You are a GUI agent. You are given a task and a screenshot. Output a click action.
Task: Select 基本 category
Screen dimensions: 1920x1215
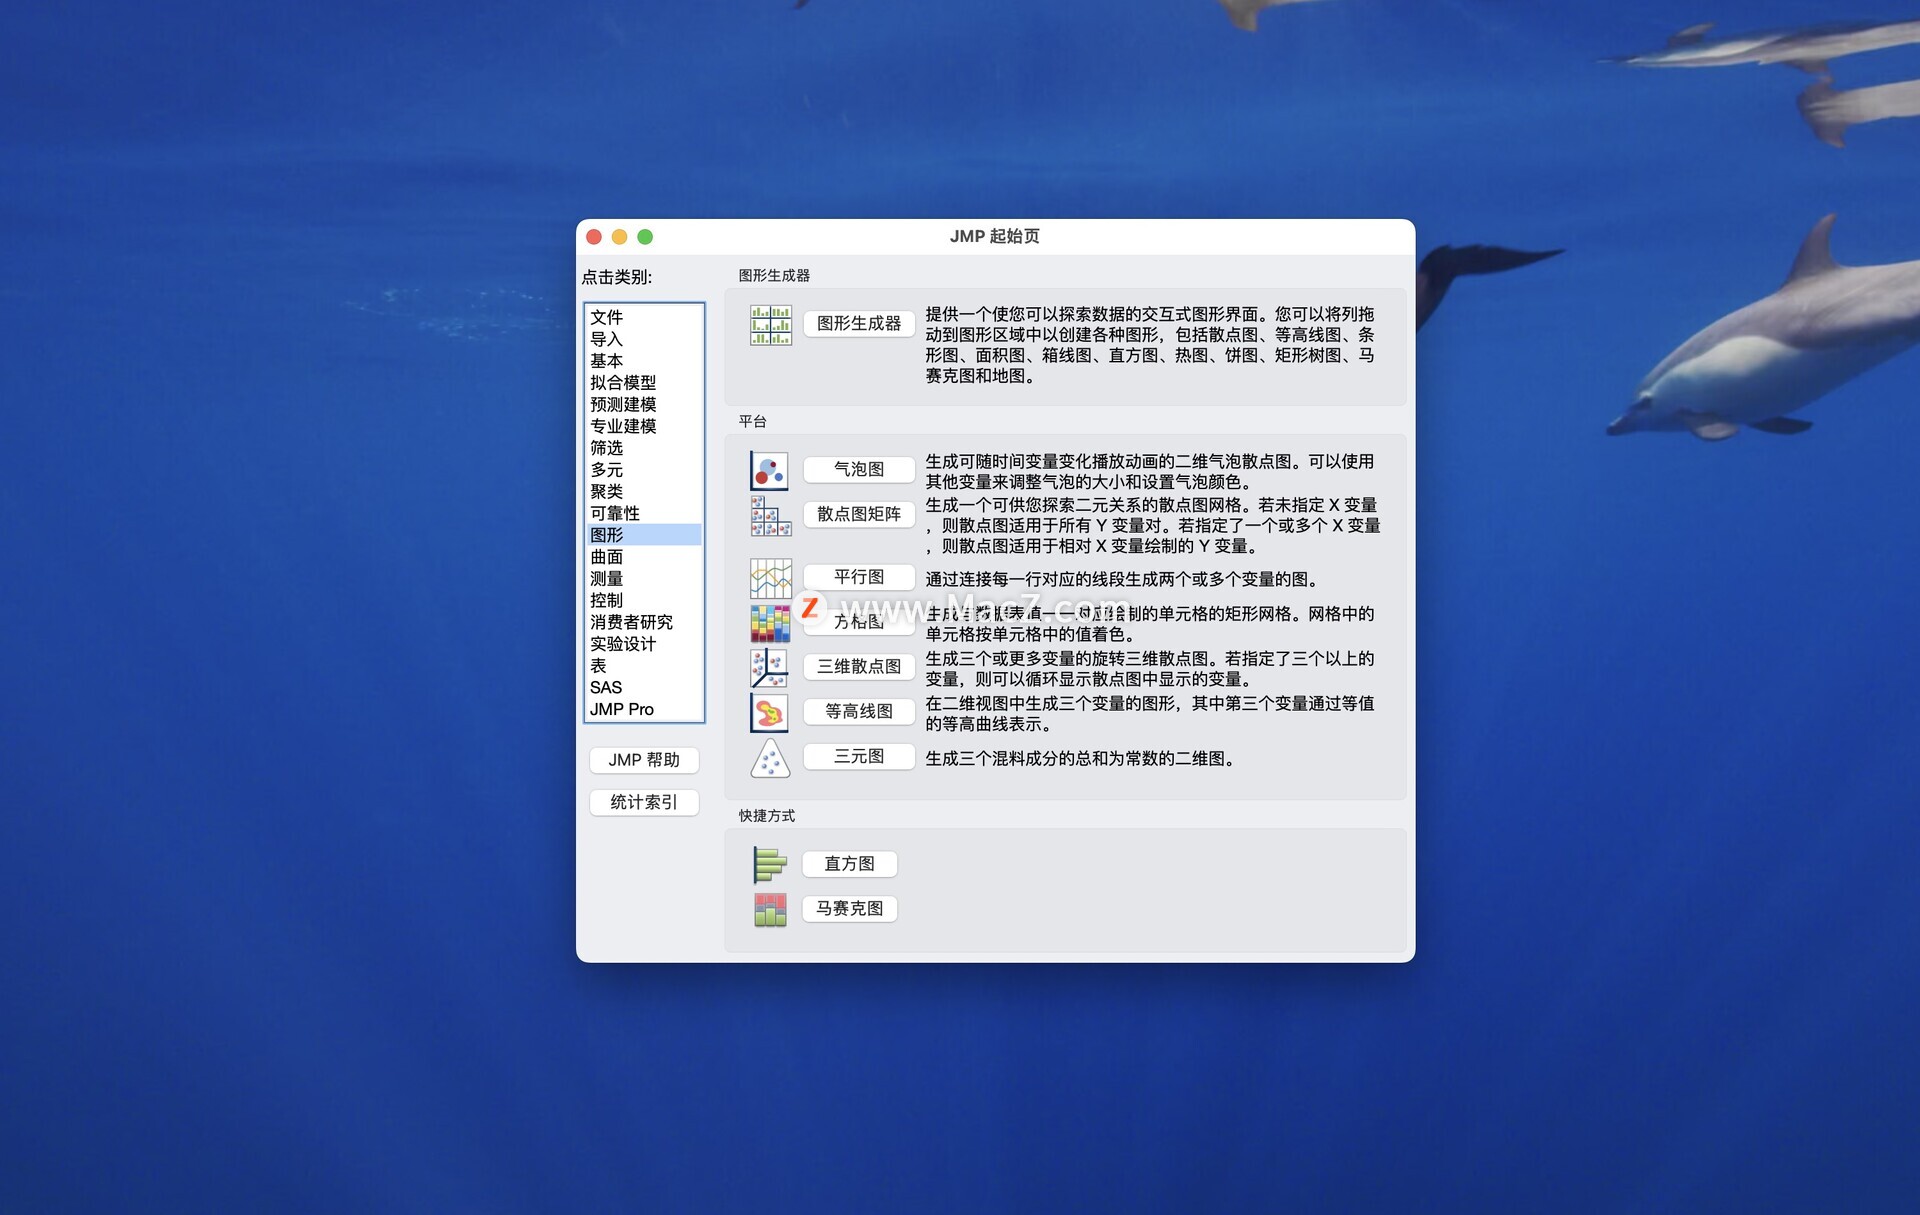(644, 361)
